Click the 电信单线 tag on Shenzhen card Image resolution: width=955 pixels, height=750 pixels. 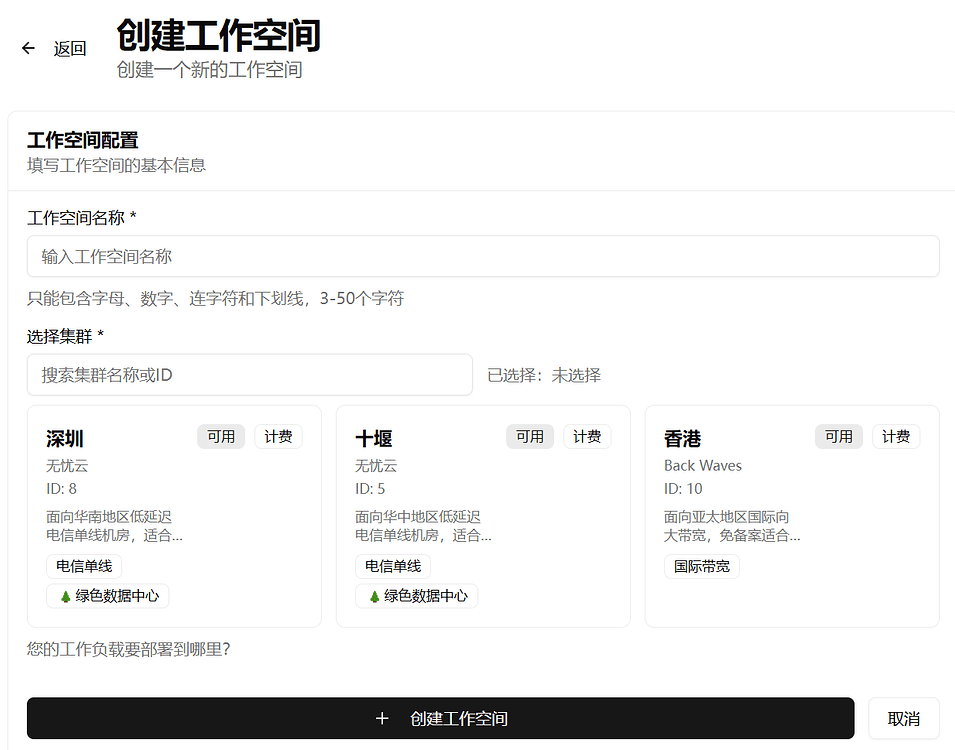(85, 566)
